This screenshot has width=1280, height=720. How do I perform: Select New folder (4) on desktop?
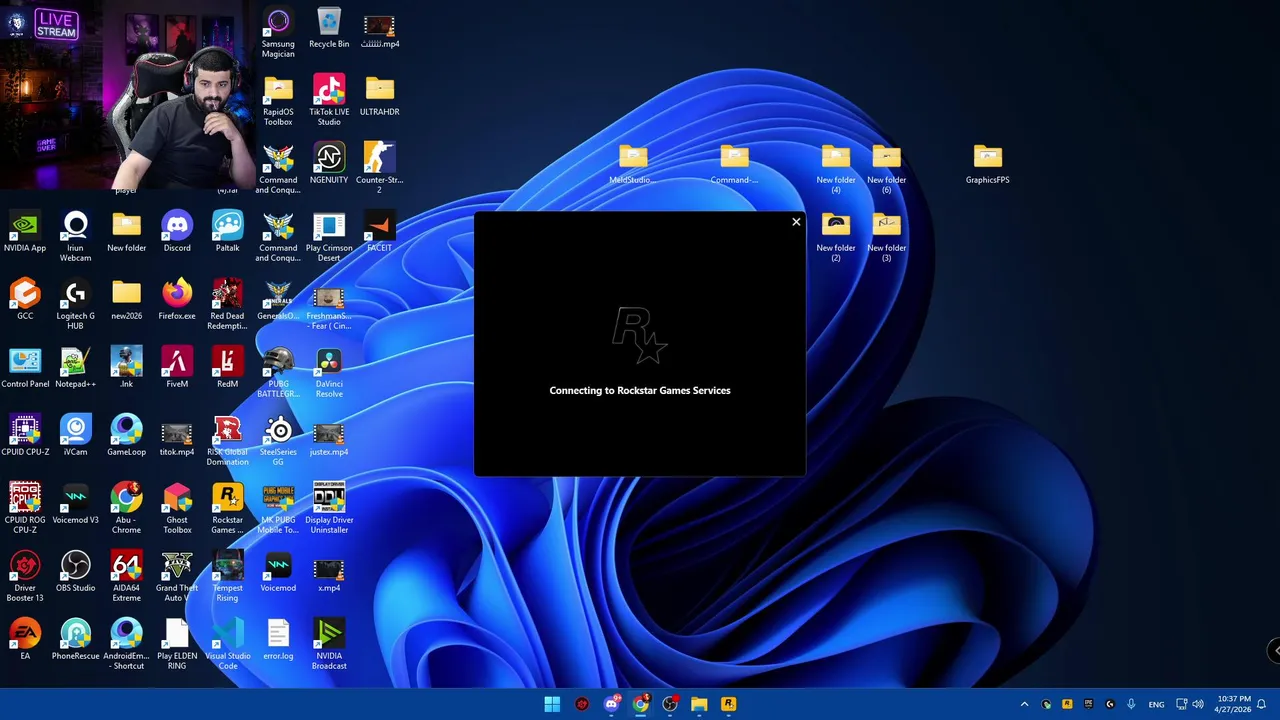pos(835,169)
